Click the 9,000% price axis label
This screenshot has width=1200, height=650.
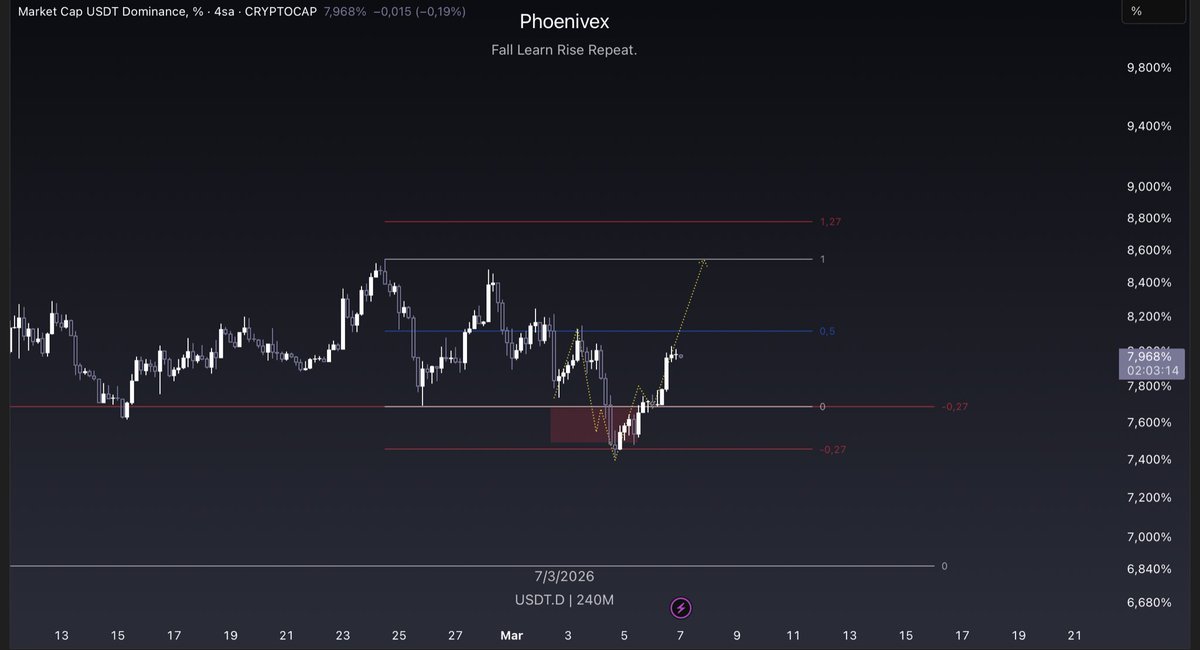[x=1148, y=186]
